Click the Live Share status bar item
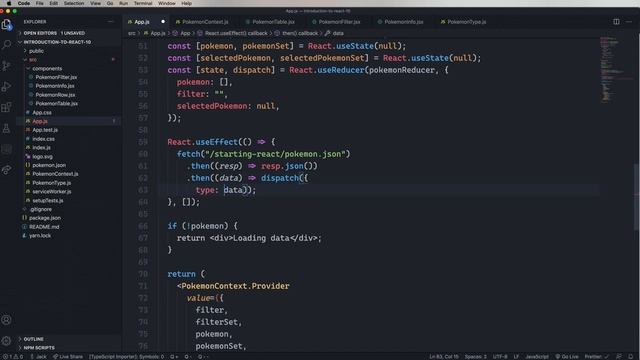 pyautogui.click(x=68, y=357)
